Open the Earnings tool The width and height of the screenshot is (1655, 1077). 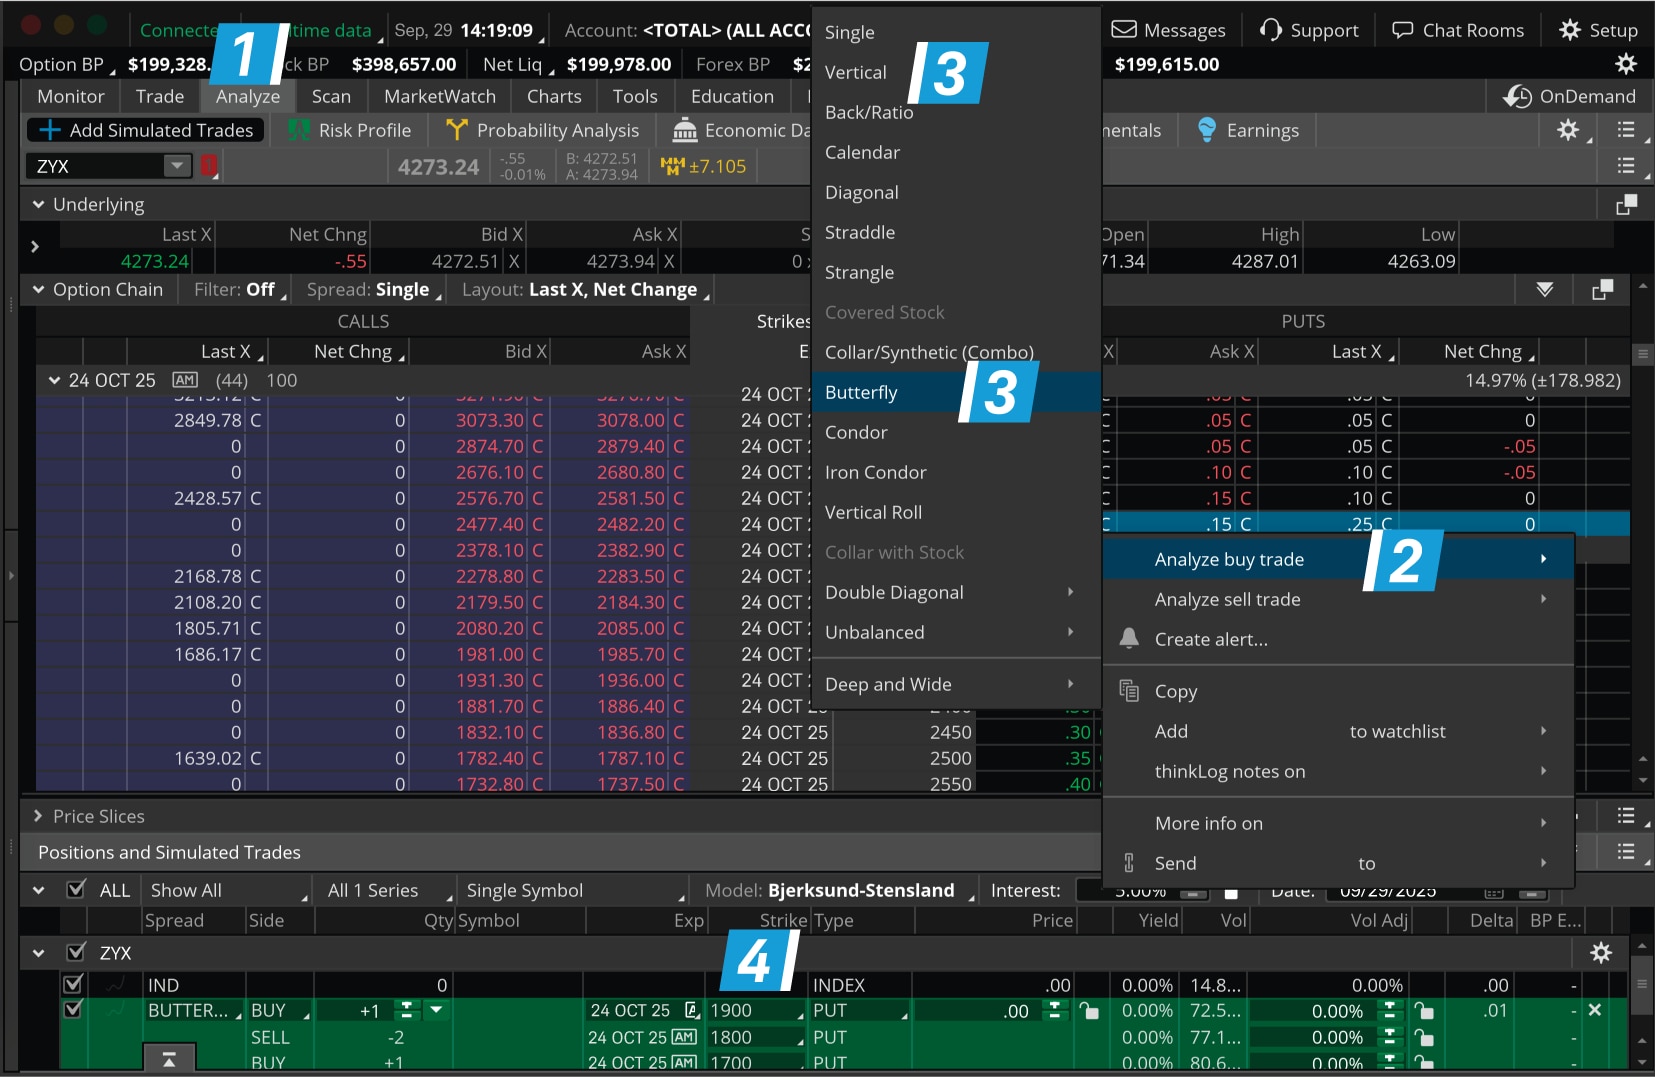pyautogui.click(x=1247, y=130)
